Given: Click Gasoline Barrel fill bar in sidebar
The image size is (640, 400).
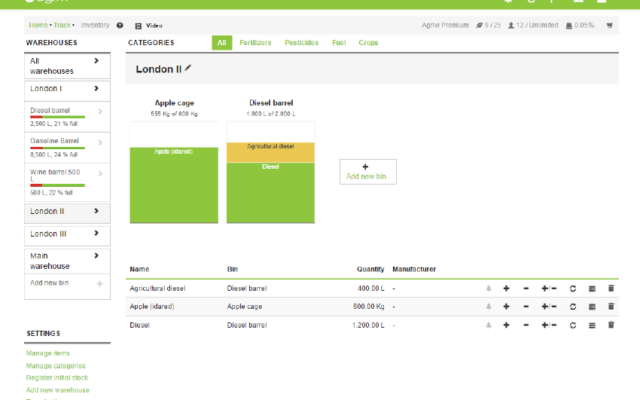Looking at the screenshot, I should coord(58,148).
